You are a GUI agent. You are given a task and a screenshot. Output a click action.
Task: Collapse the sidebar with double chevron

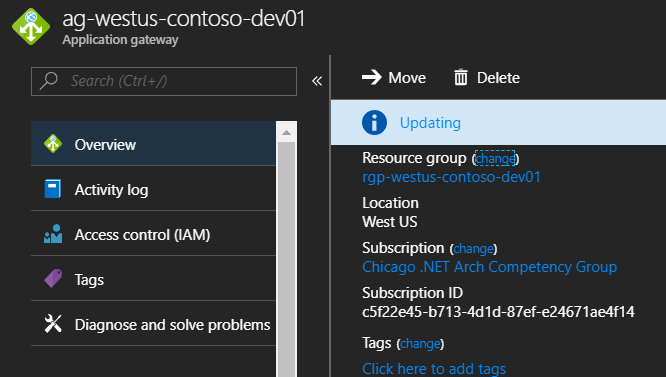click(317, 81)
